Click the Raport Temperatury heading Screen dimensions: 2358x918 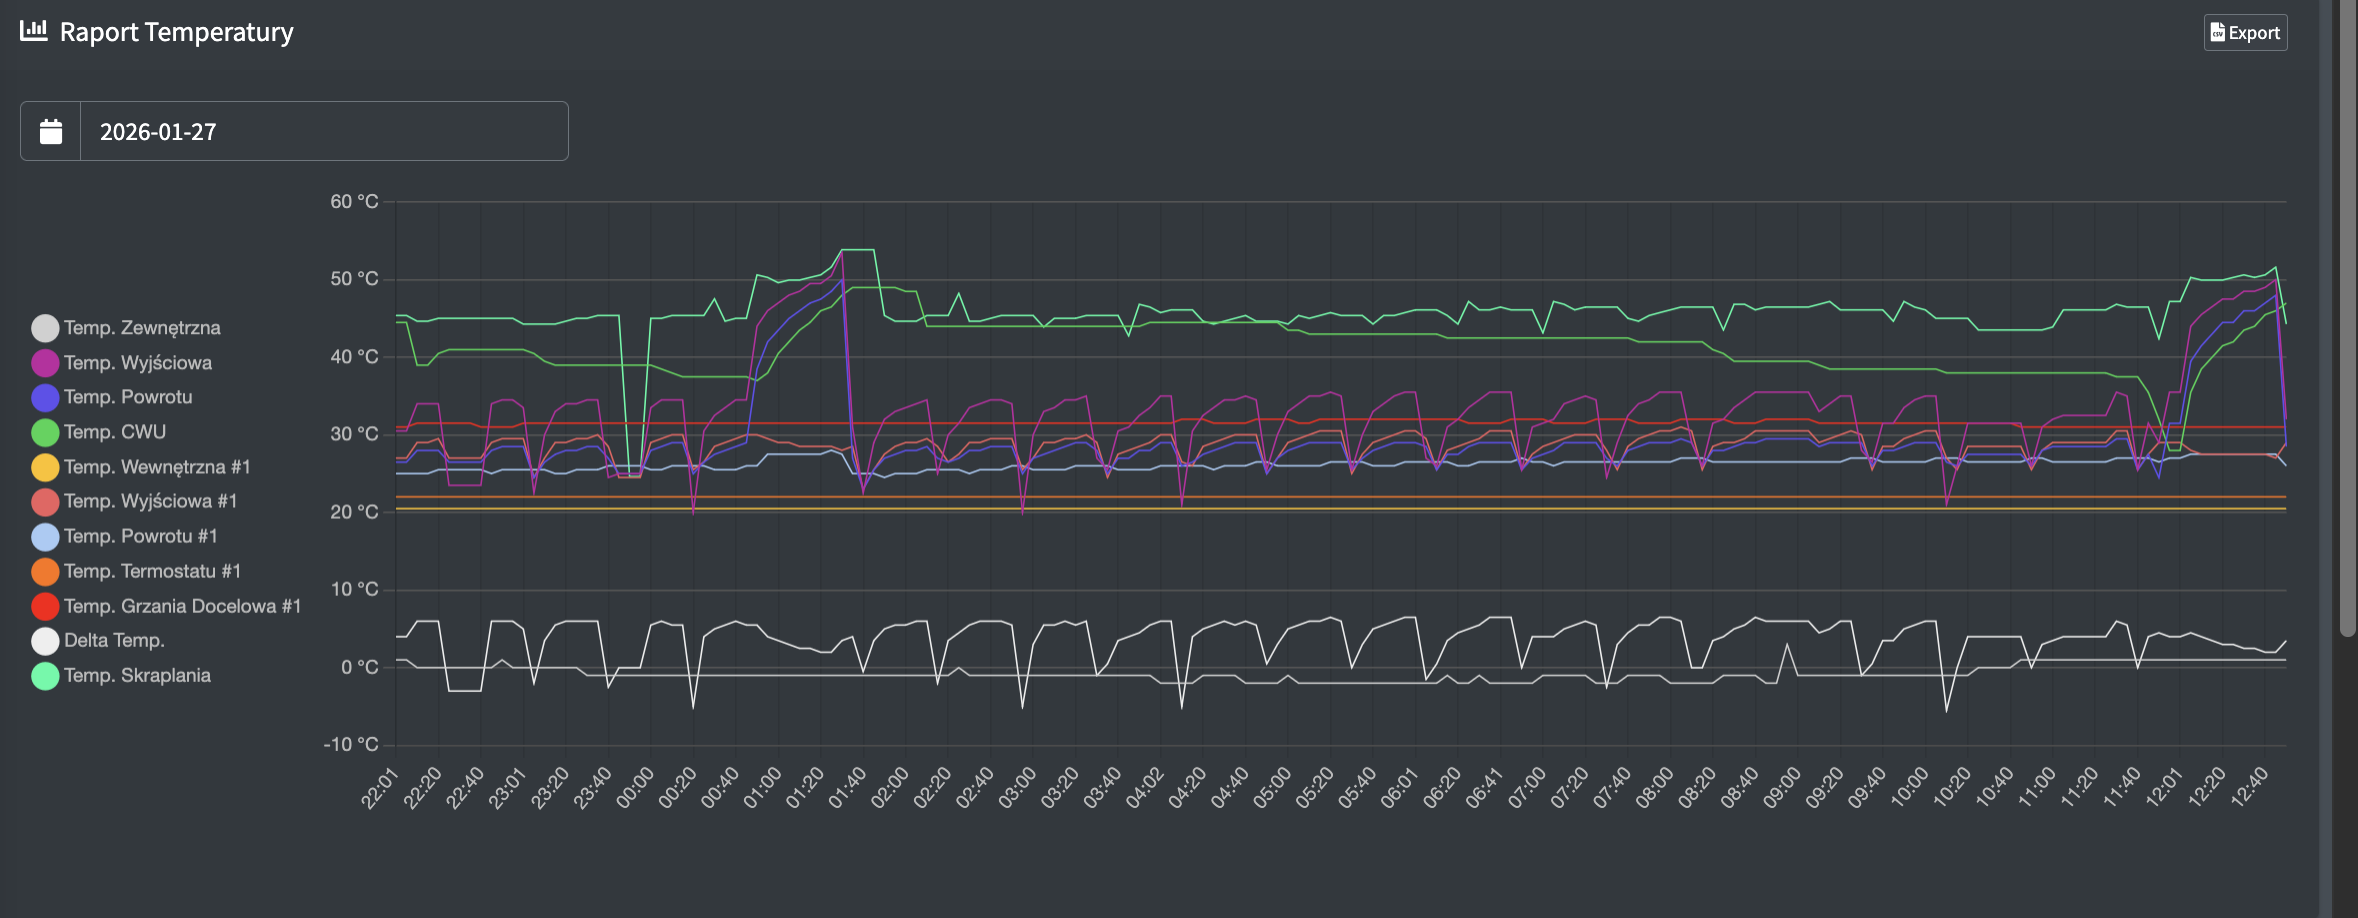pyautogui.click(x=177, y=33)
